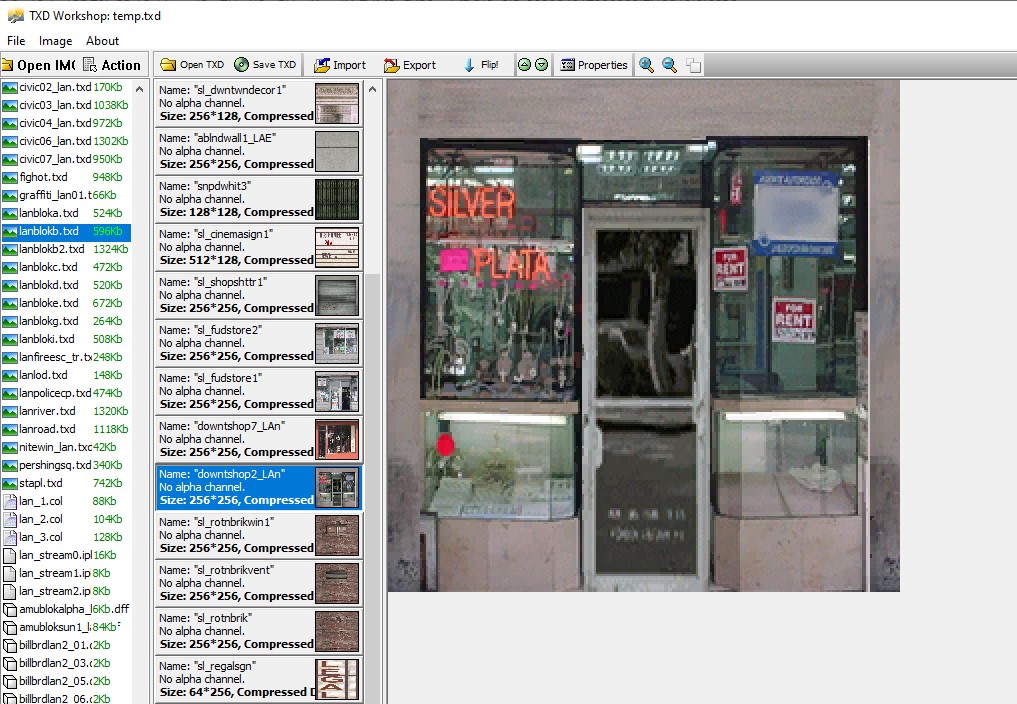1017x704 pixels.
Task: Select fighot.txd in file list
Action: (66, 177)
